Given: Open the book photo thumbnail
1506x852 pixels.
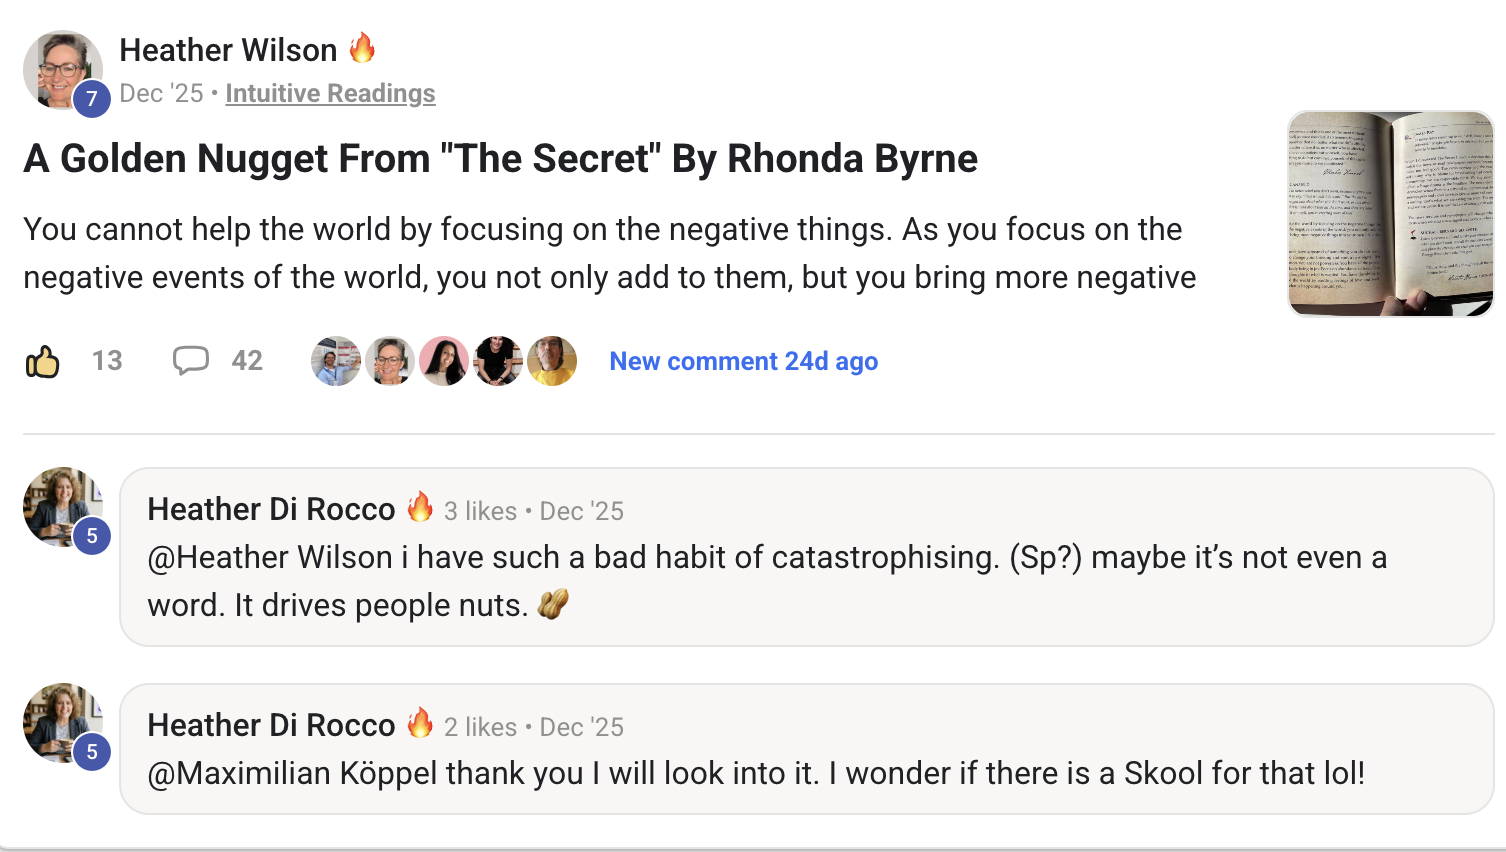Looking at the screenshot, I should pyautogui.click(x=1390, y=214).
